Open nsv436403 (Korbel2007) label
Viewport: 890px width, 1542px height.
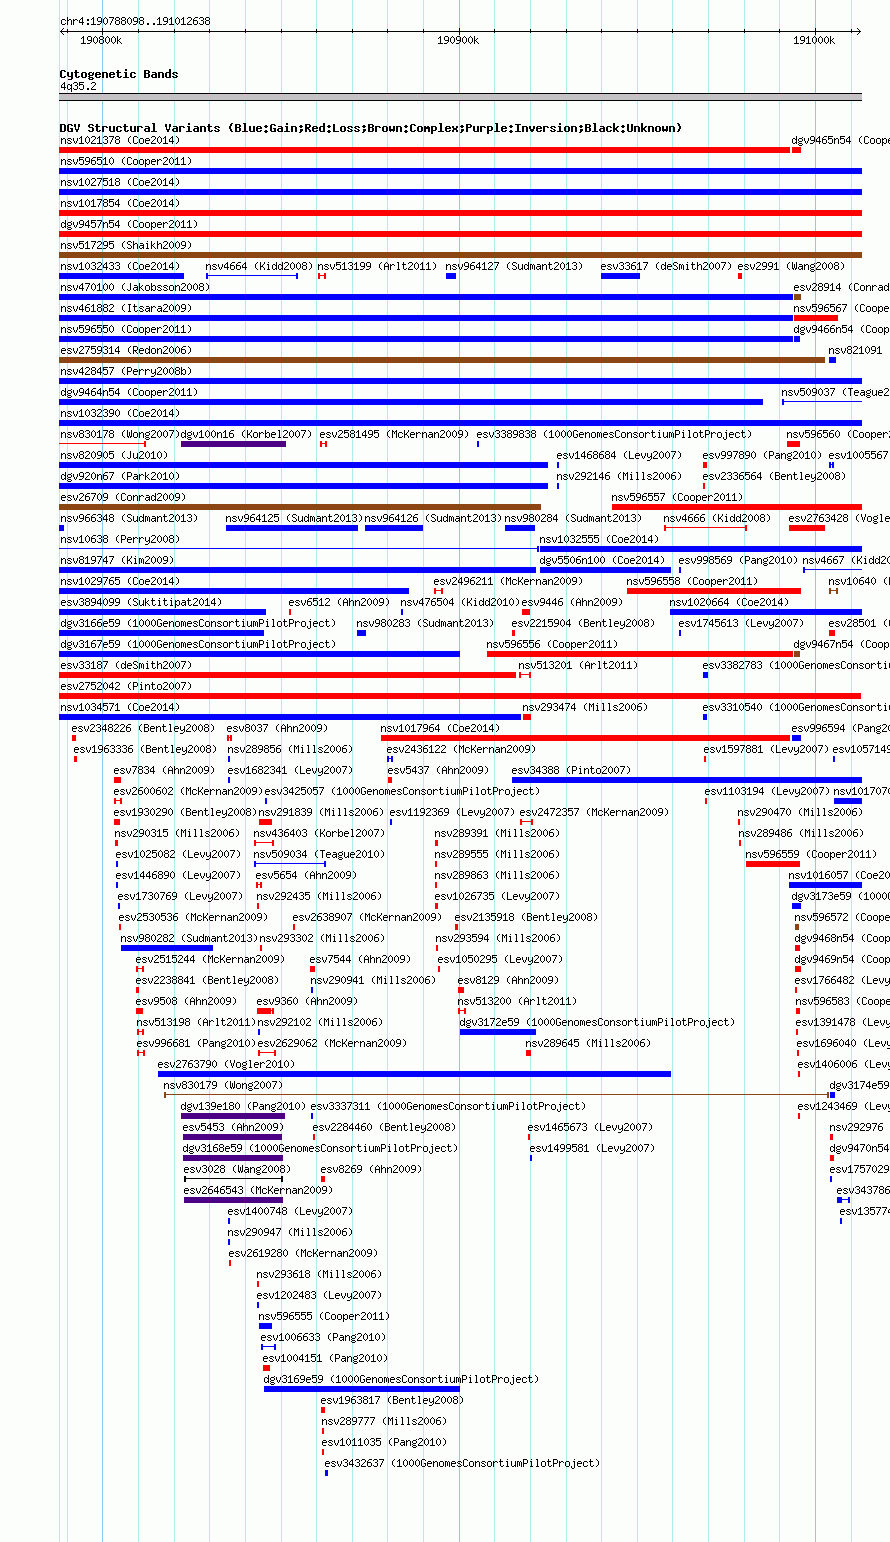[x=319, y=833]
